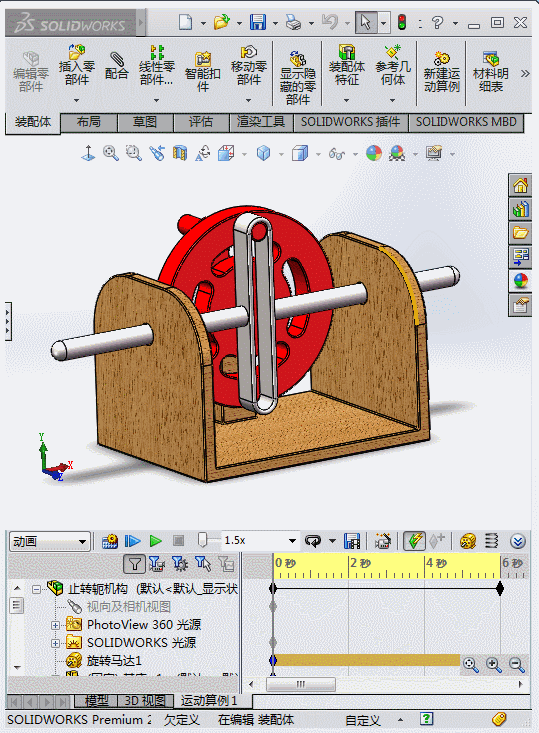Viewport: 539px width, 733px height.
Task: Switch to the 3D 视图 bottom tab
Action: tap(145, 700)
